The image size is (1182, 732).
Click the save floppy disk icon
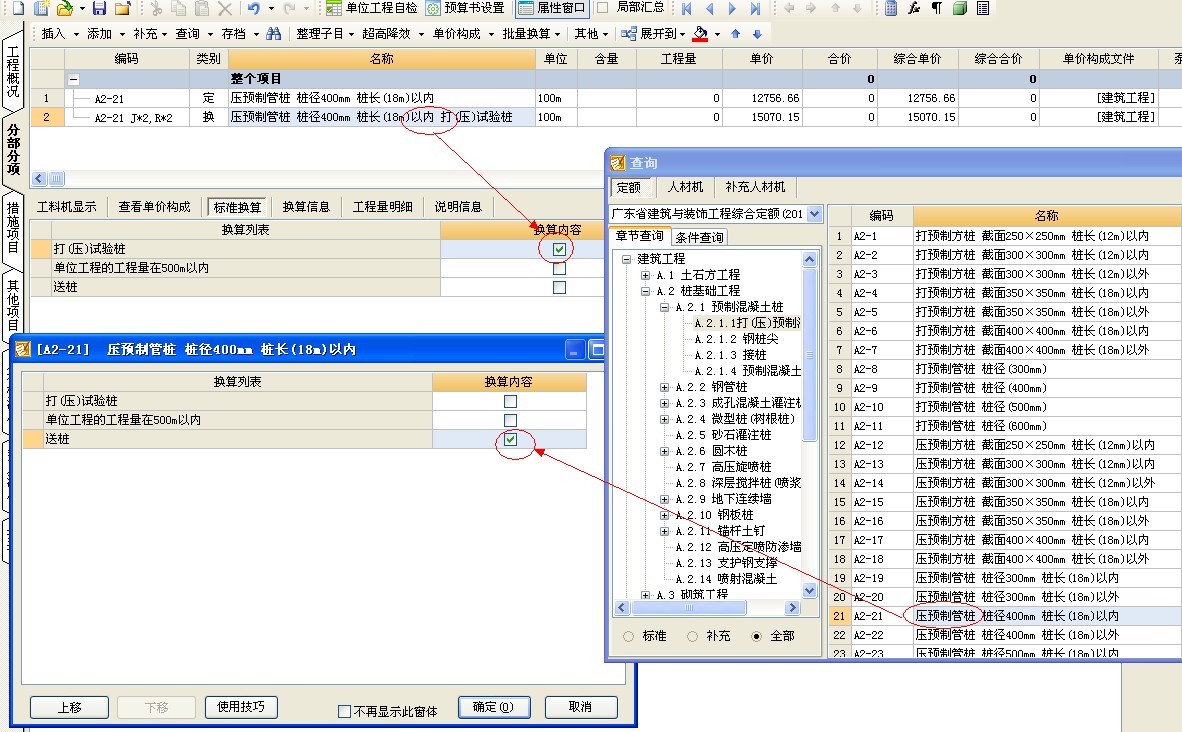[x=100, y=8]
